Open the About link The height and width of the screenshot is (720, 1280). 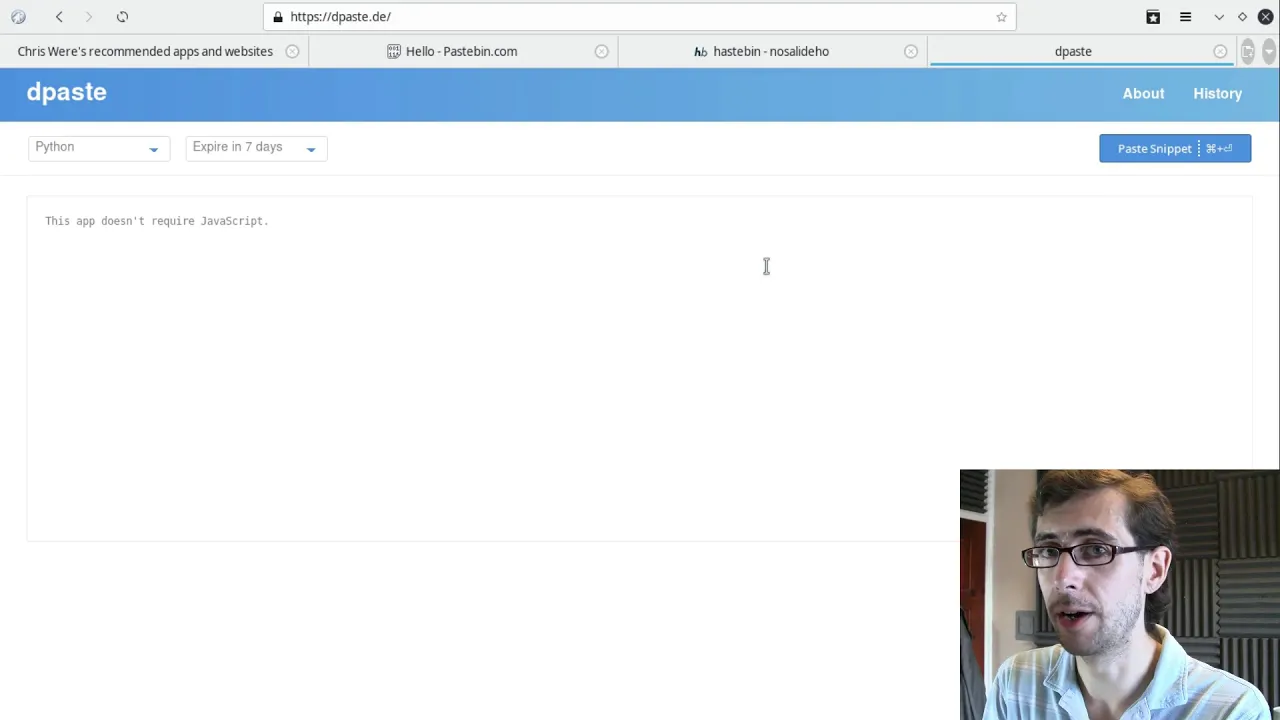tap(1143, 93)
